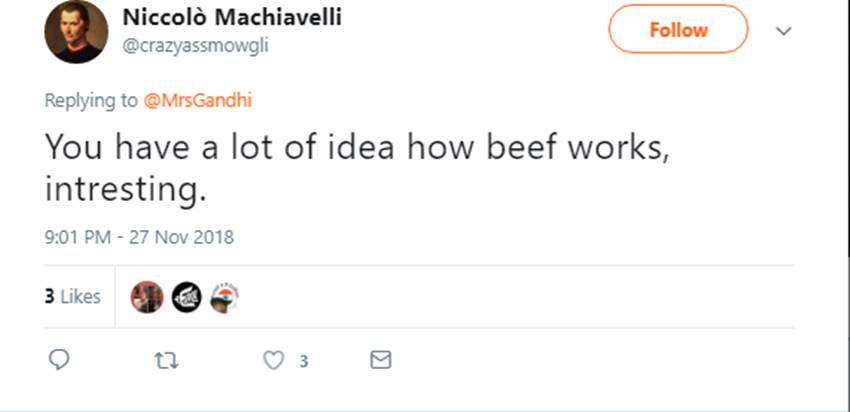Click the 'Likes' label text

pos(81,296)
